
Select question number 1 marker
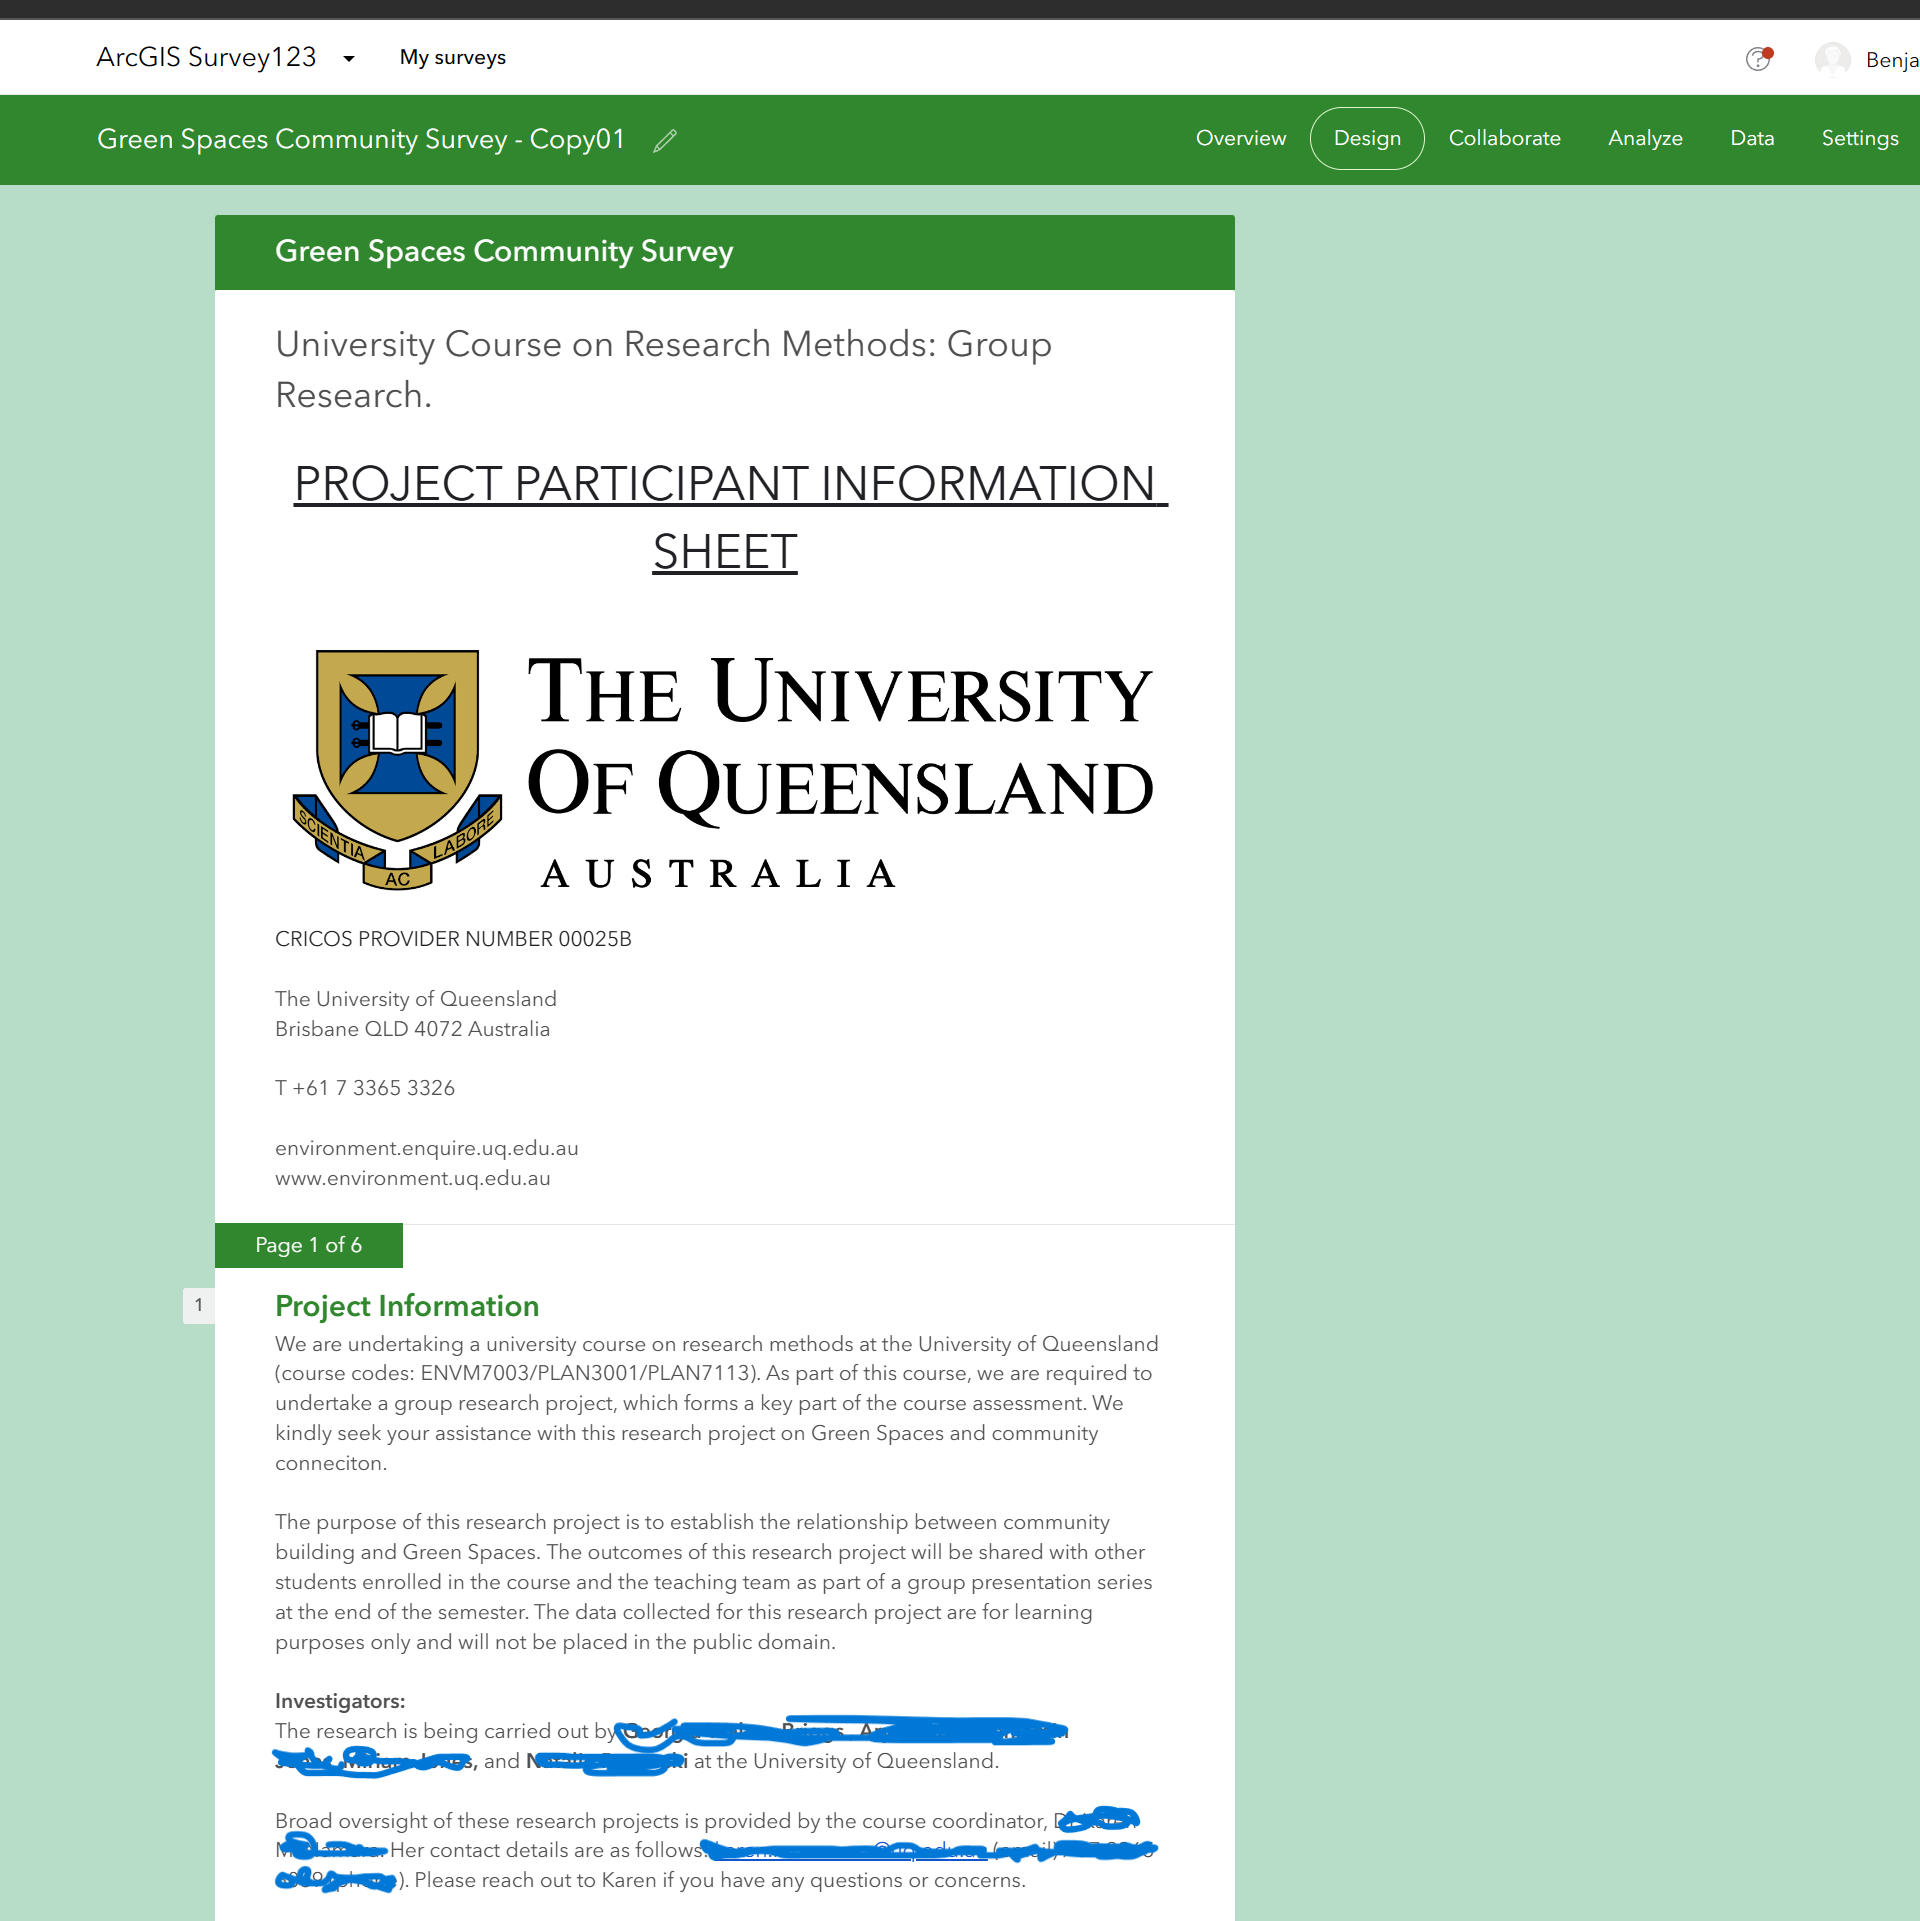click(x=199, y=1305)
